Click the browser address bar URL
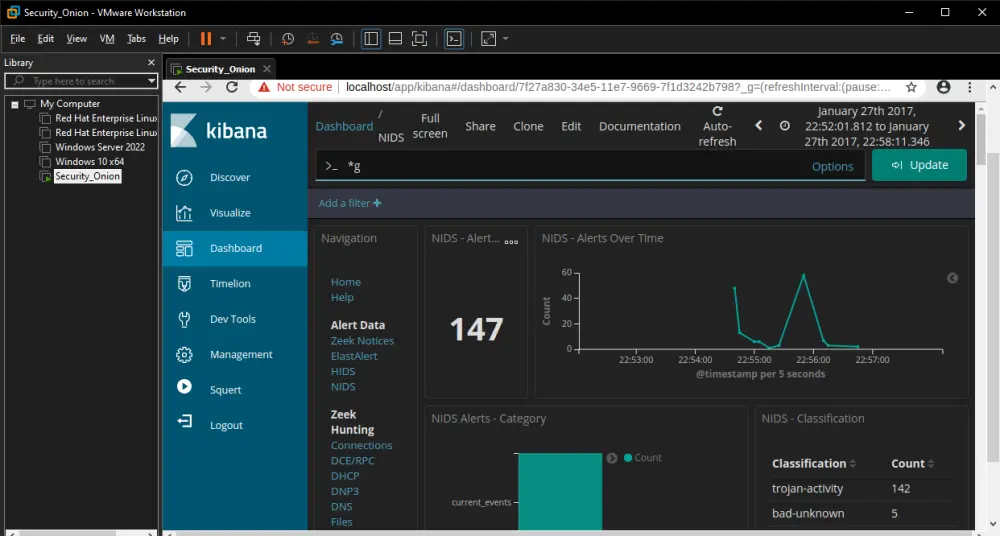 coord(618,87)
